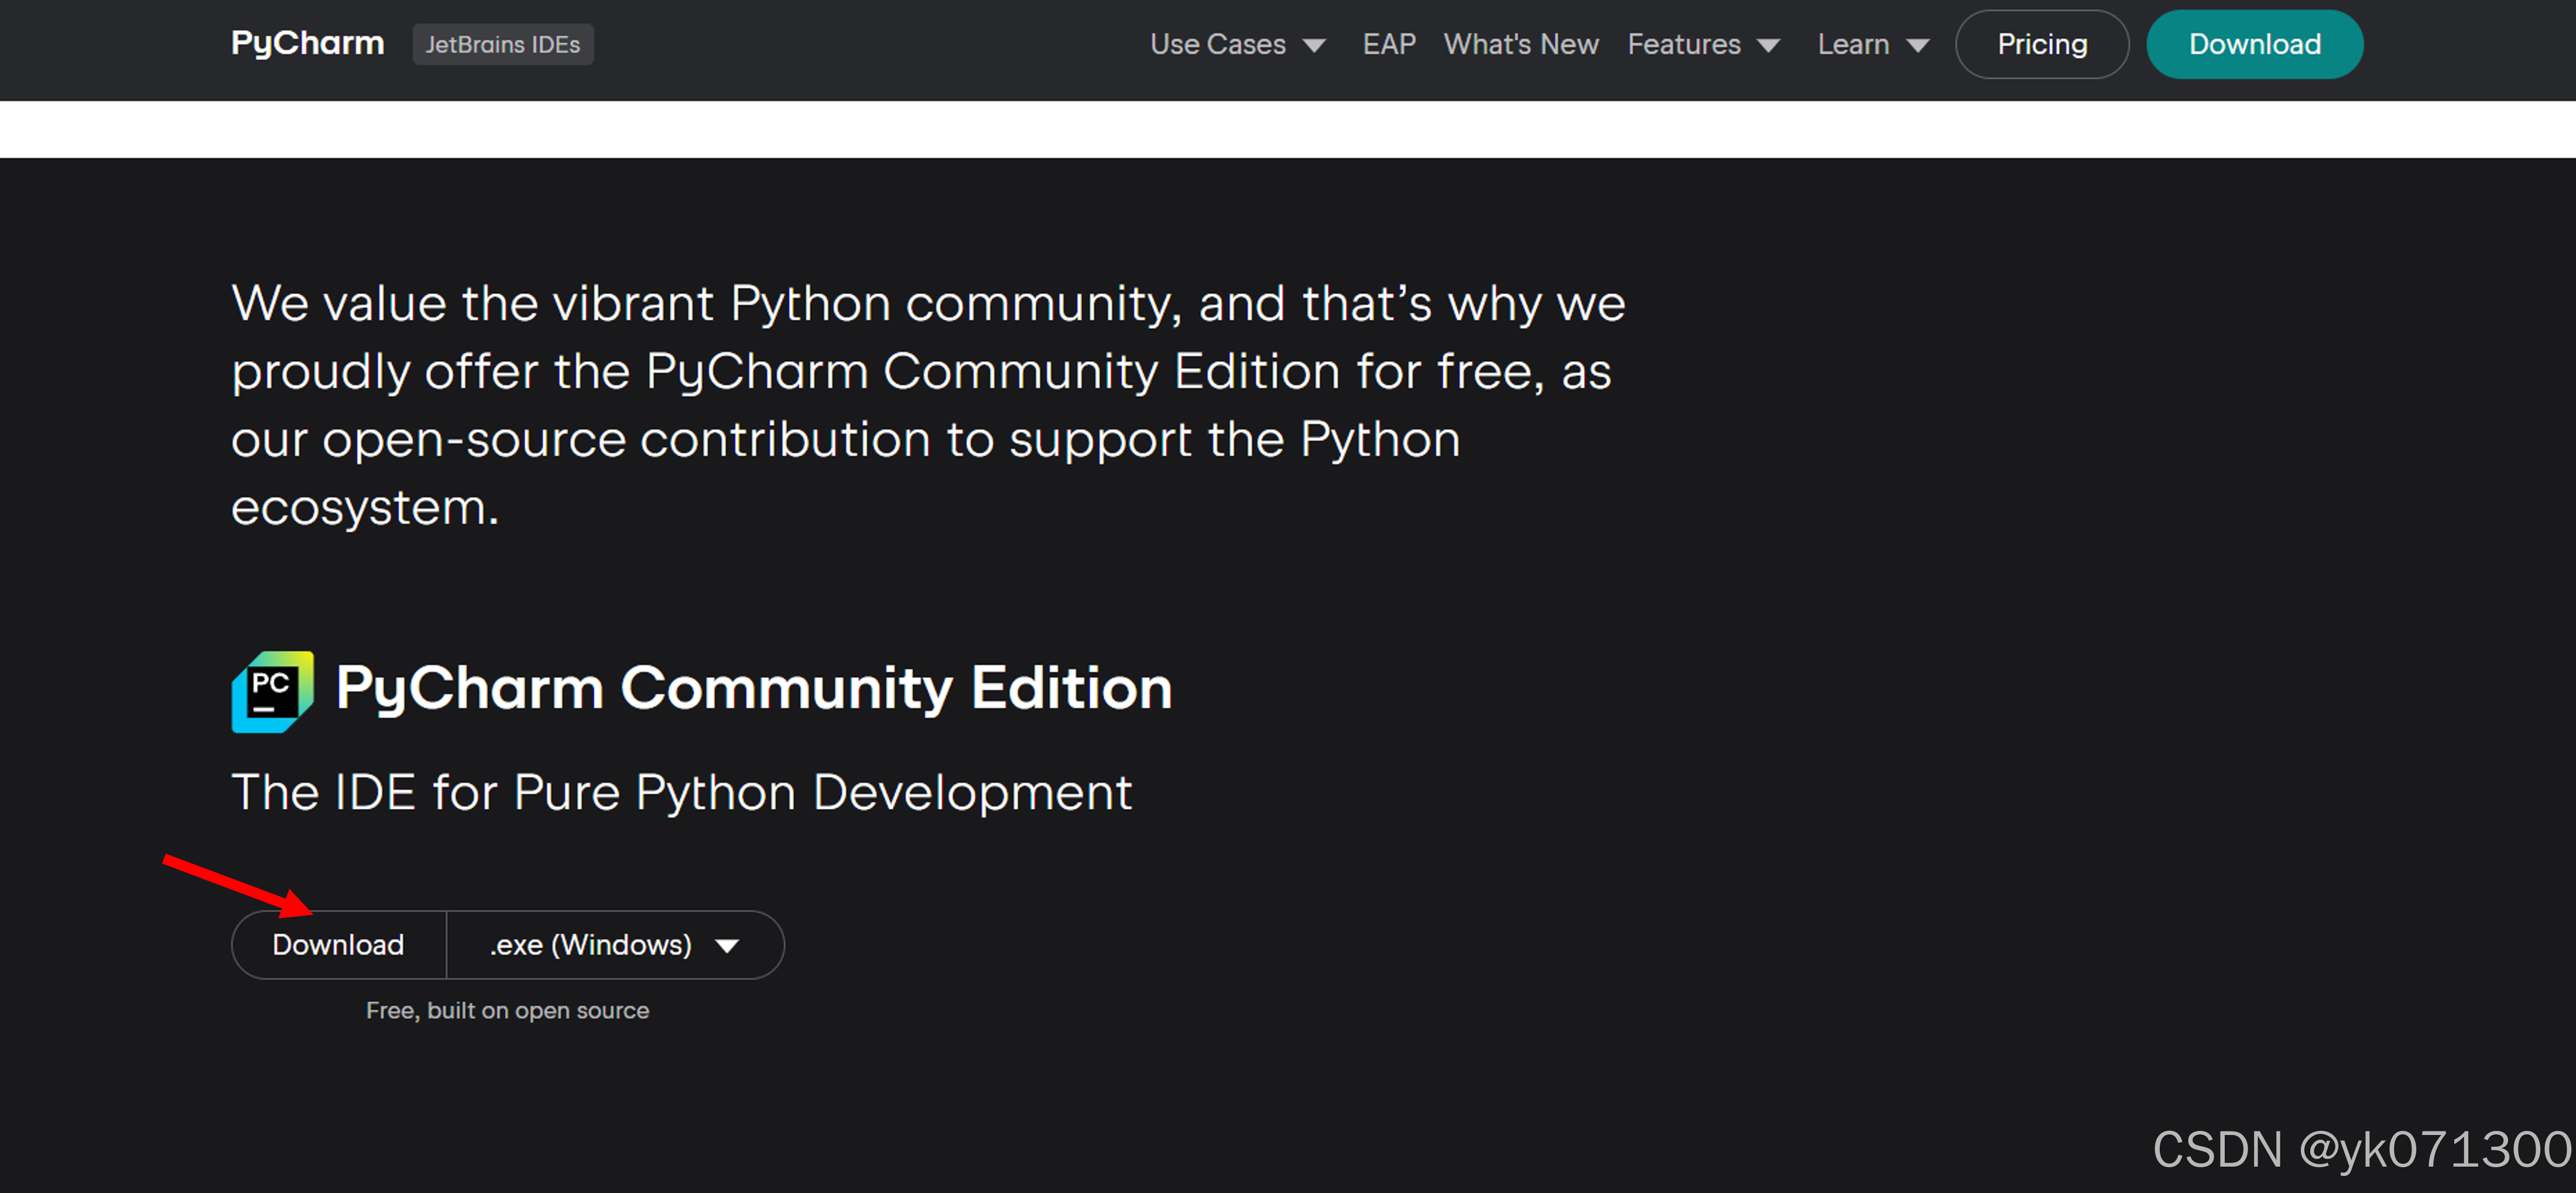Viewport: 2576px width, 1193px height.
Task: Click the PyCharm brand logo in header
Action: pos(307,44)
